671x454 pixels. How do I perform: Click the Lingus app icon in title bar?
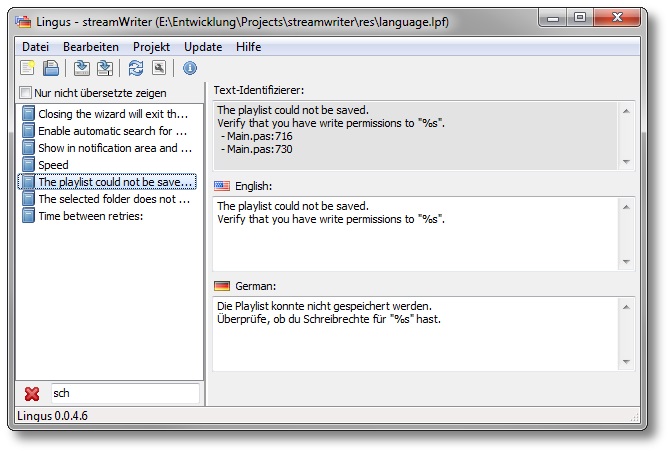[x=24, y=21]
